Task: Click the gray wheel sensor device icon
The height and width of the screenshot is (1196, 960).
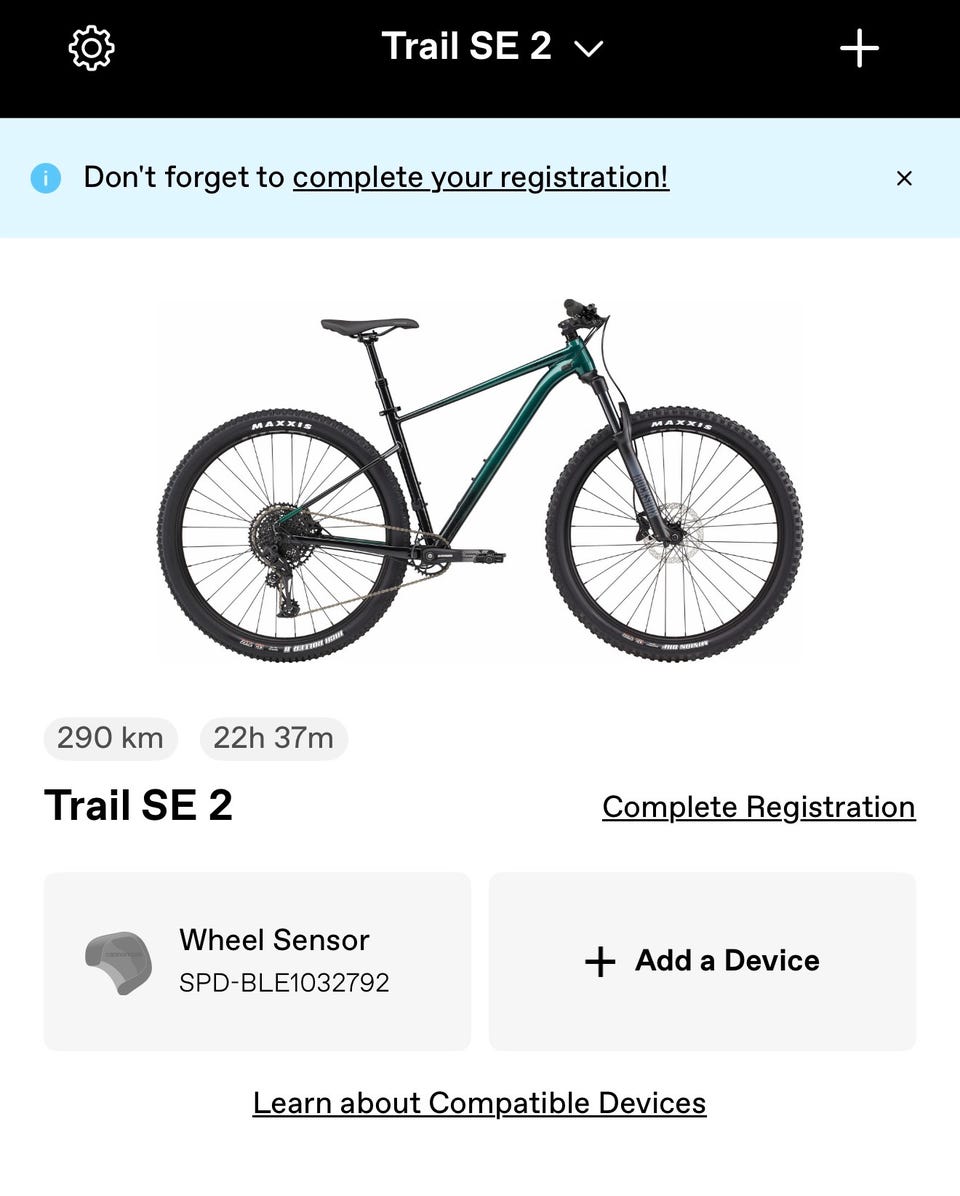Action: [118, 962]
